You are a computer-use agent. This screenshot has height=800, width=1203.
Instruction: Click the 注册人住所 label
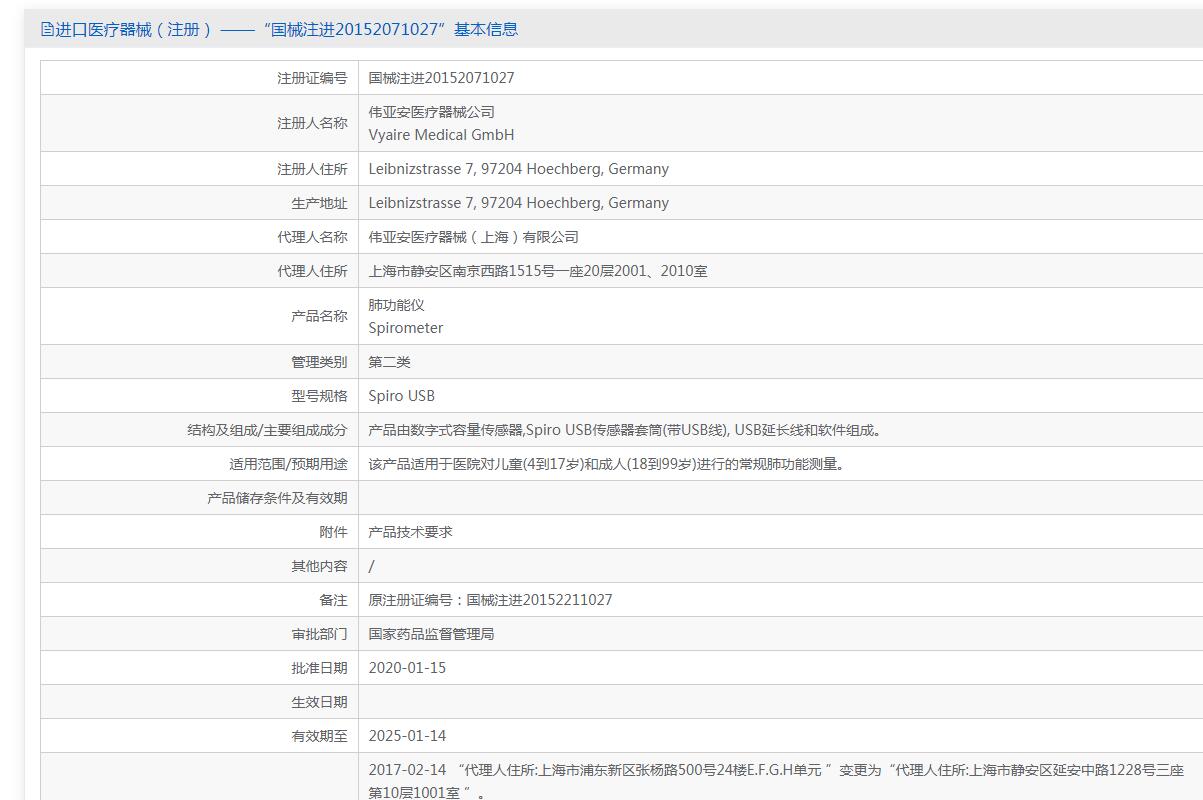click(x=312, y=169)
